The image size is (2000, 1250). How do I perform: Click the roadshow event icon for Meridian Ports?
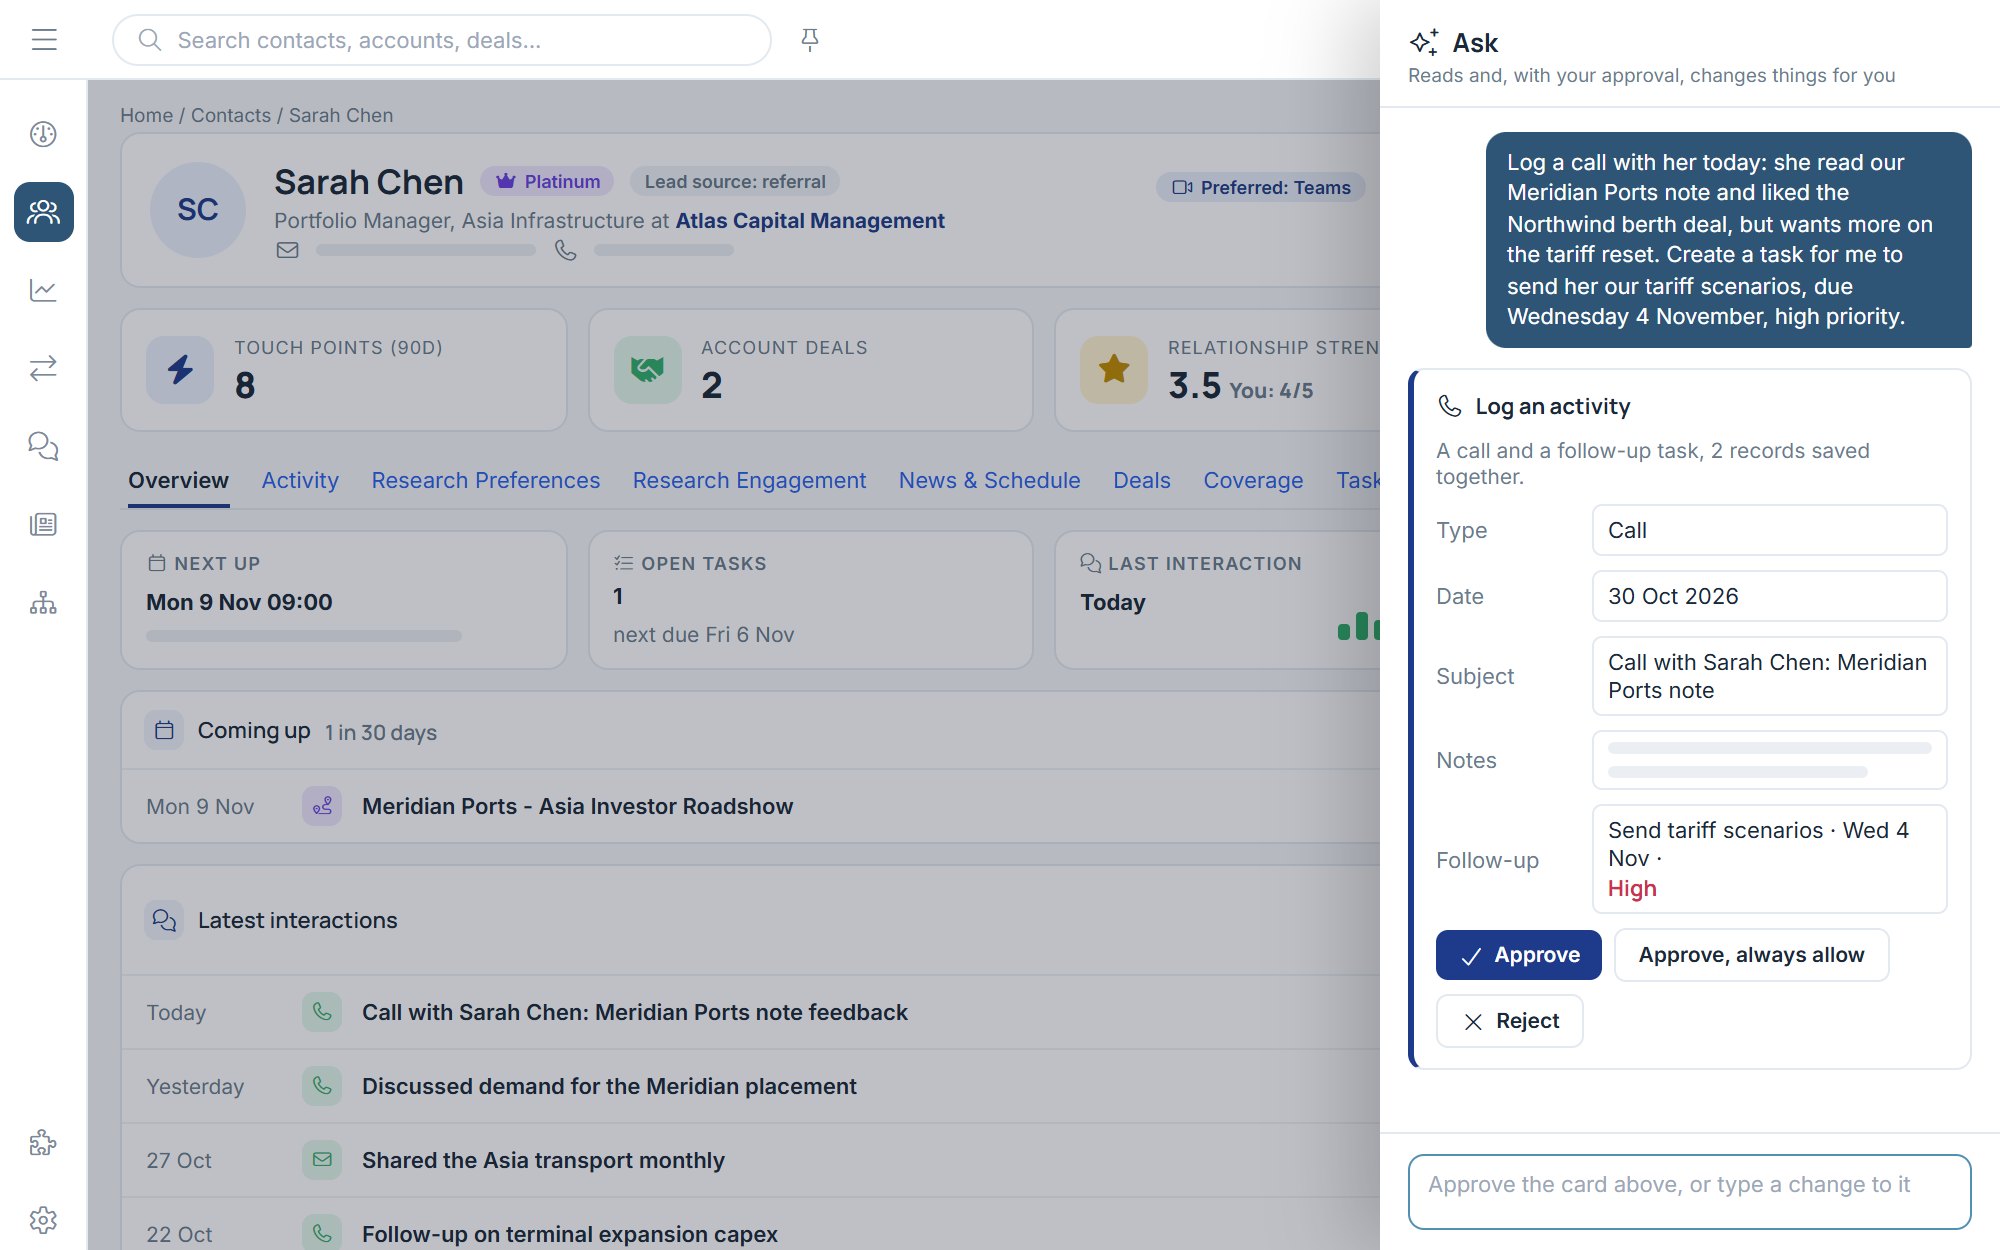point(322,806)
